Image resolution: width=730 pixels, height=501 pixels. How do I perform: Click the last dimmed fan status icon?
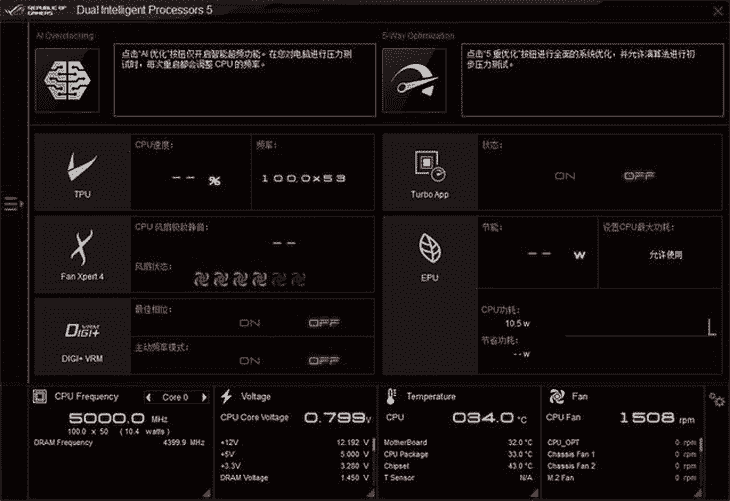point(298,279)
